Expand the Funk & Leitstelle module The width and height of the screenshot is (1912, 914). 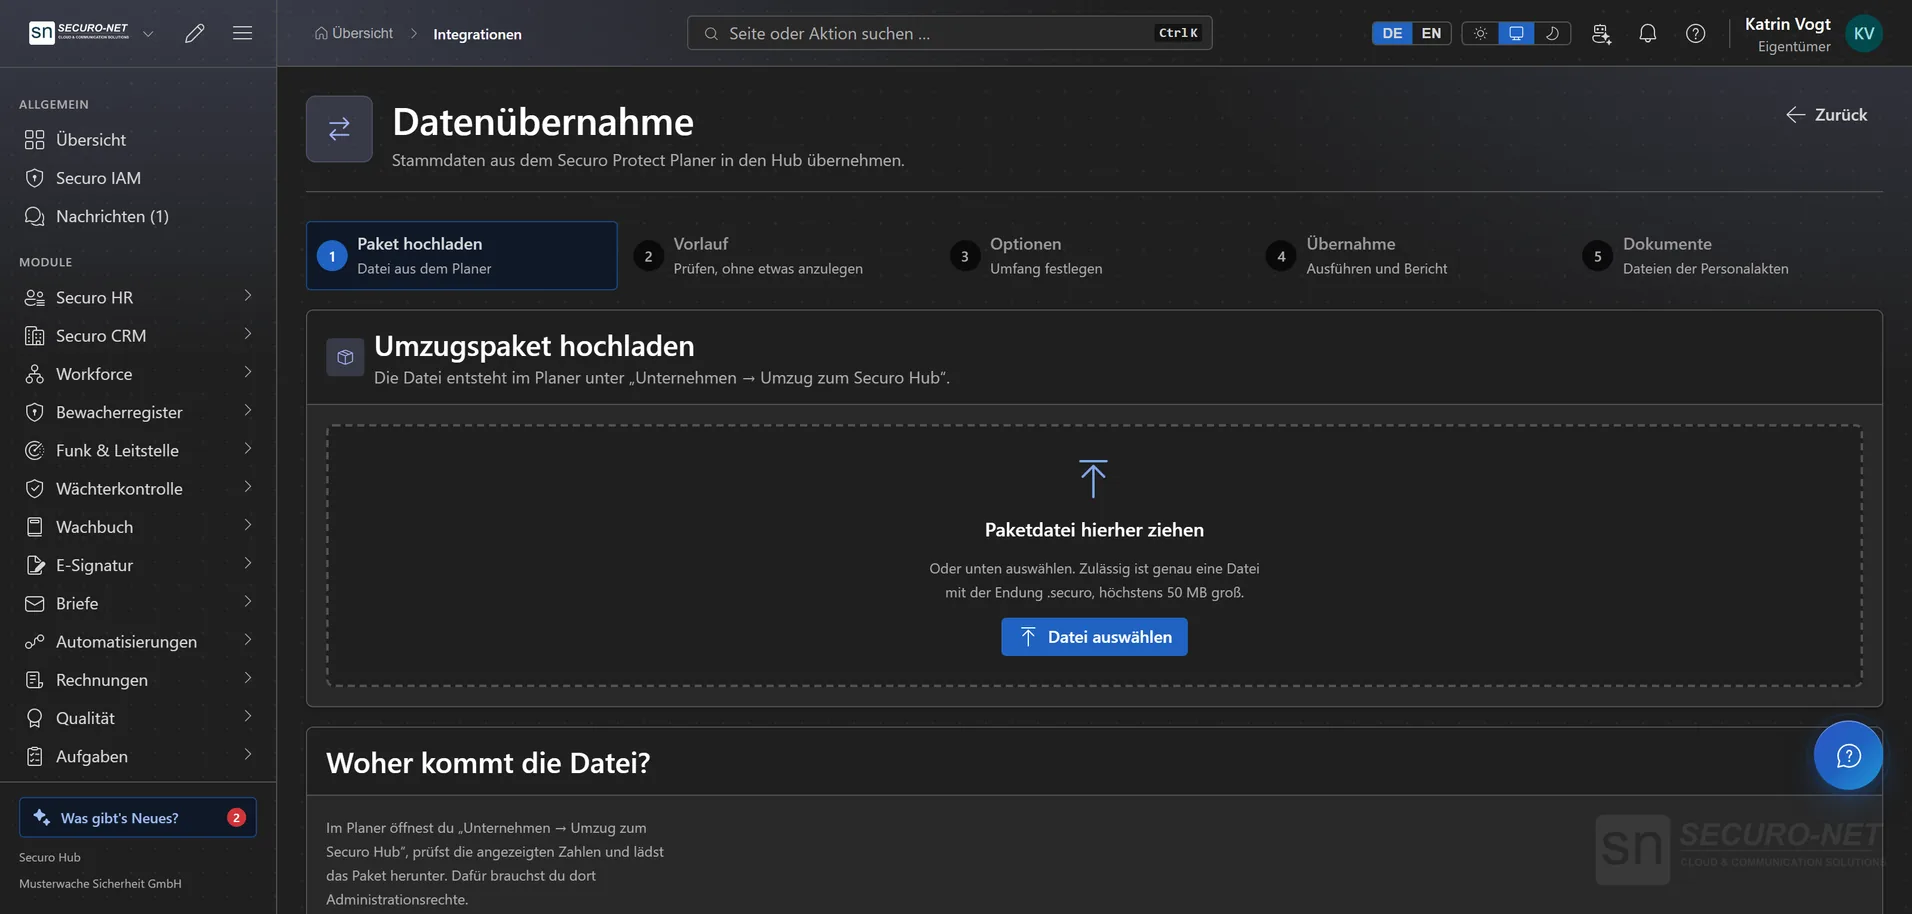(x=138, y=450)
